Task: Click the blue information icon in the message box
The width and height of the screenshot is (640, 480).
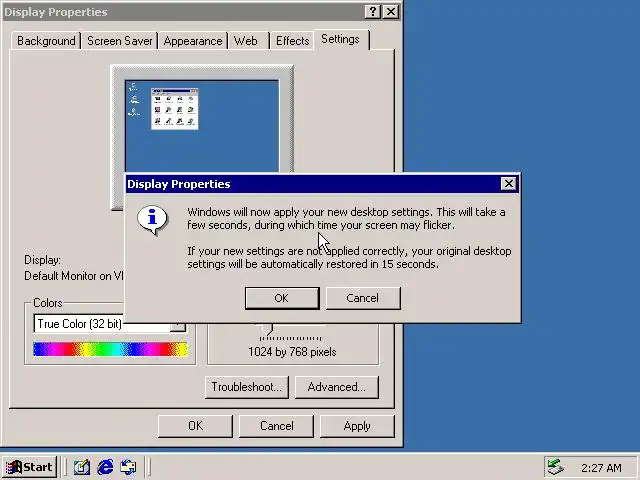Action: 152,220
